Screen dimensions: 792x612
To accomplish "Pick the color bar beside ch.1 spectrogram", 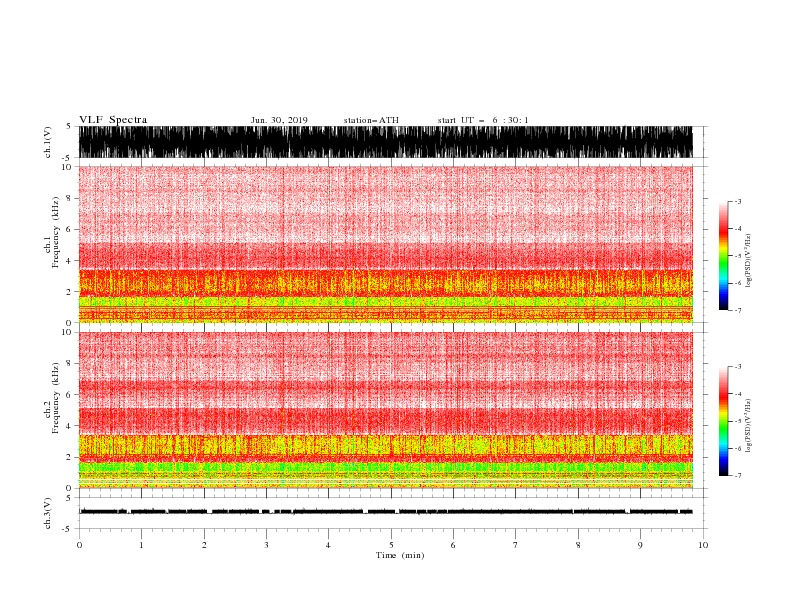I will tap(723, 256).
